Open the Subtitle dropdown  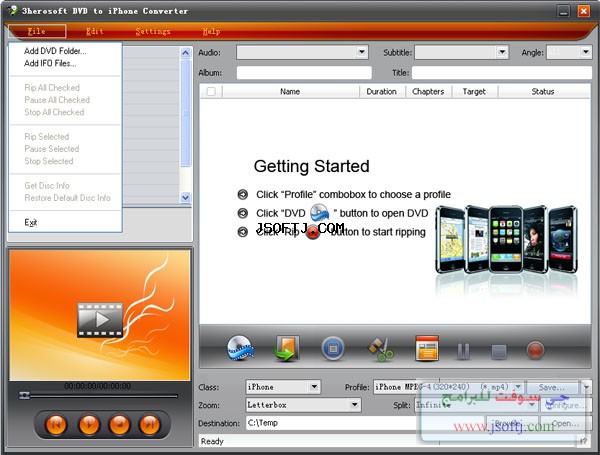[x=502, y=52]
